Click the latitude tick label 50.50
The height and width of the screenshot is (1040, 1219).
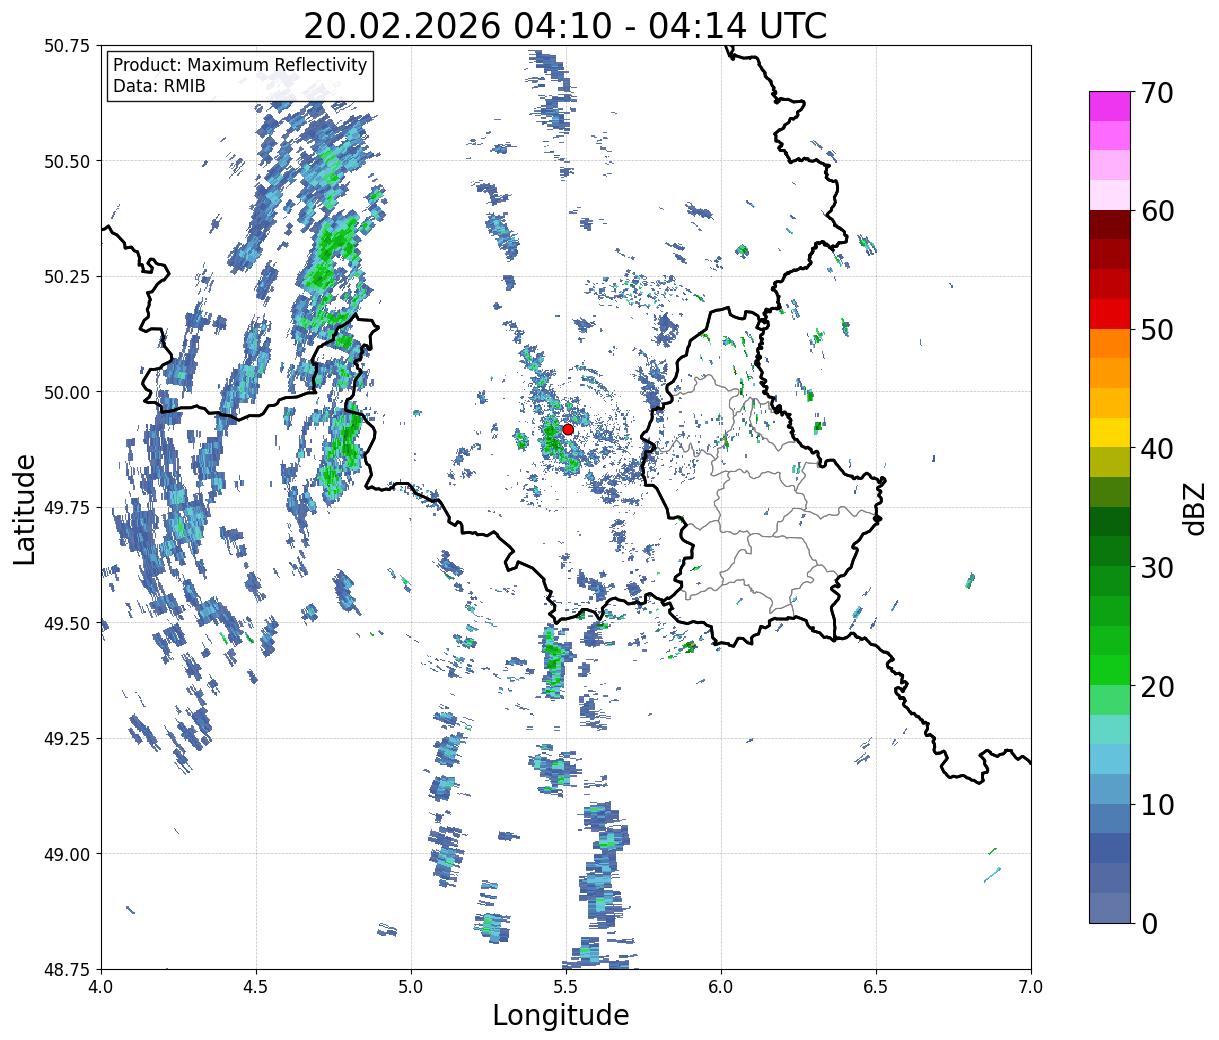(67, 161)
